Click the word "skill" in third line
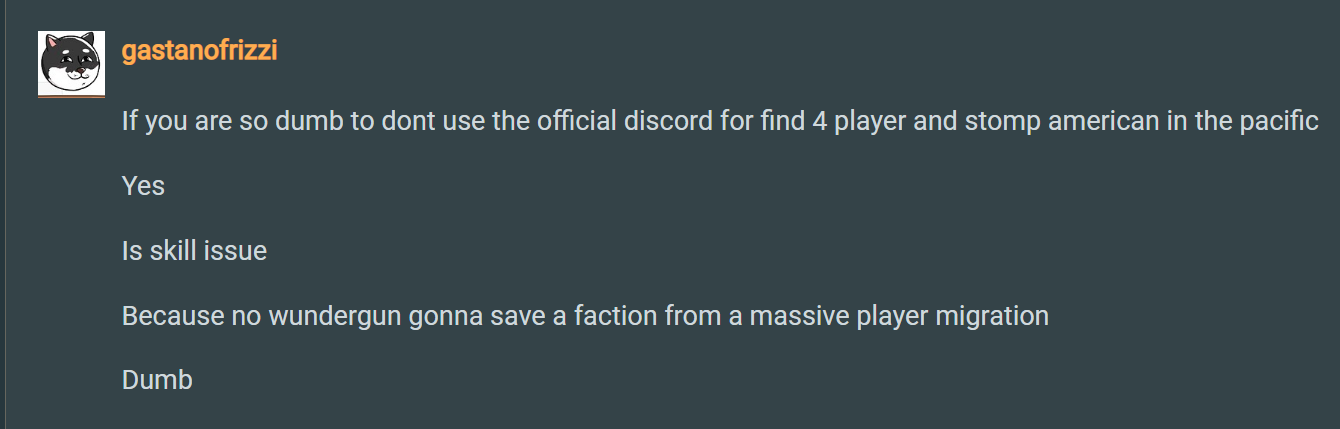 174,251
